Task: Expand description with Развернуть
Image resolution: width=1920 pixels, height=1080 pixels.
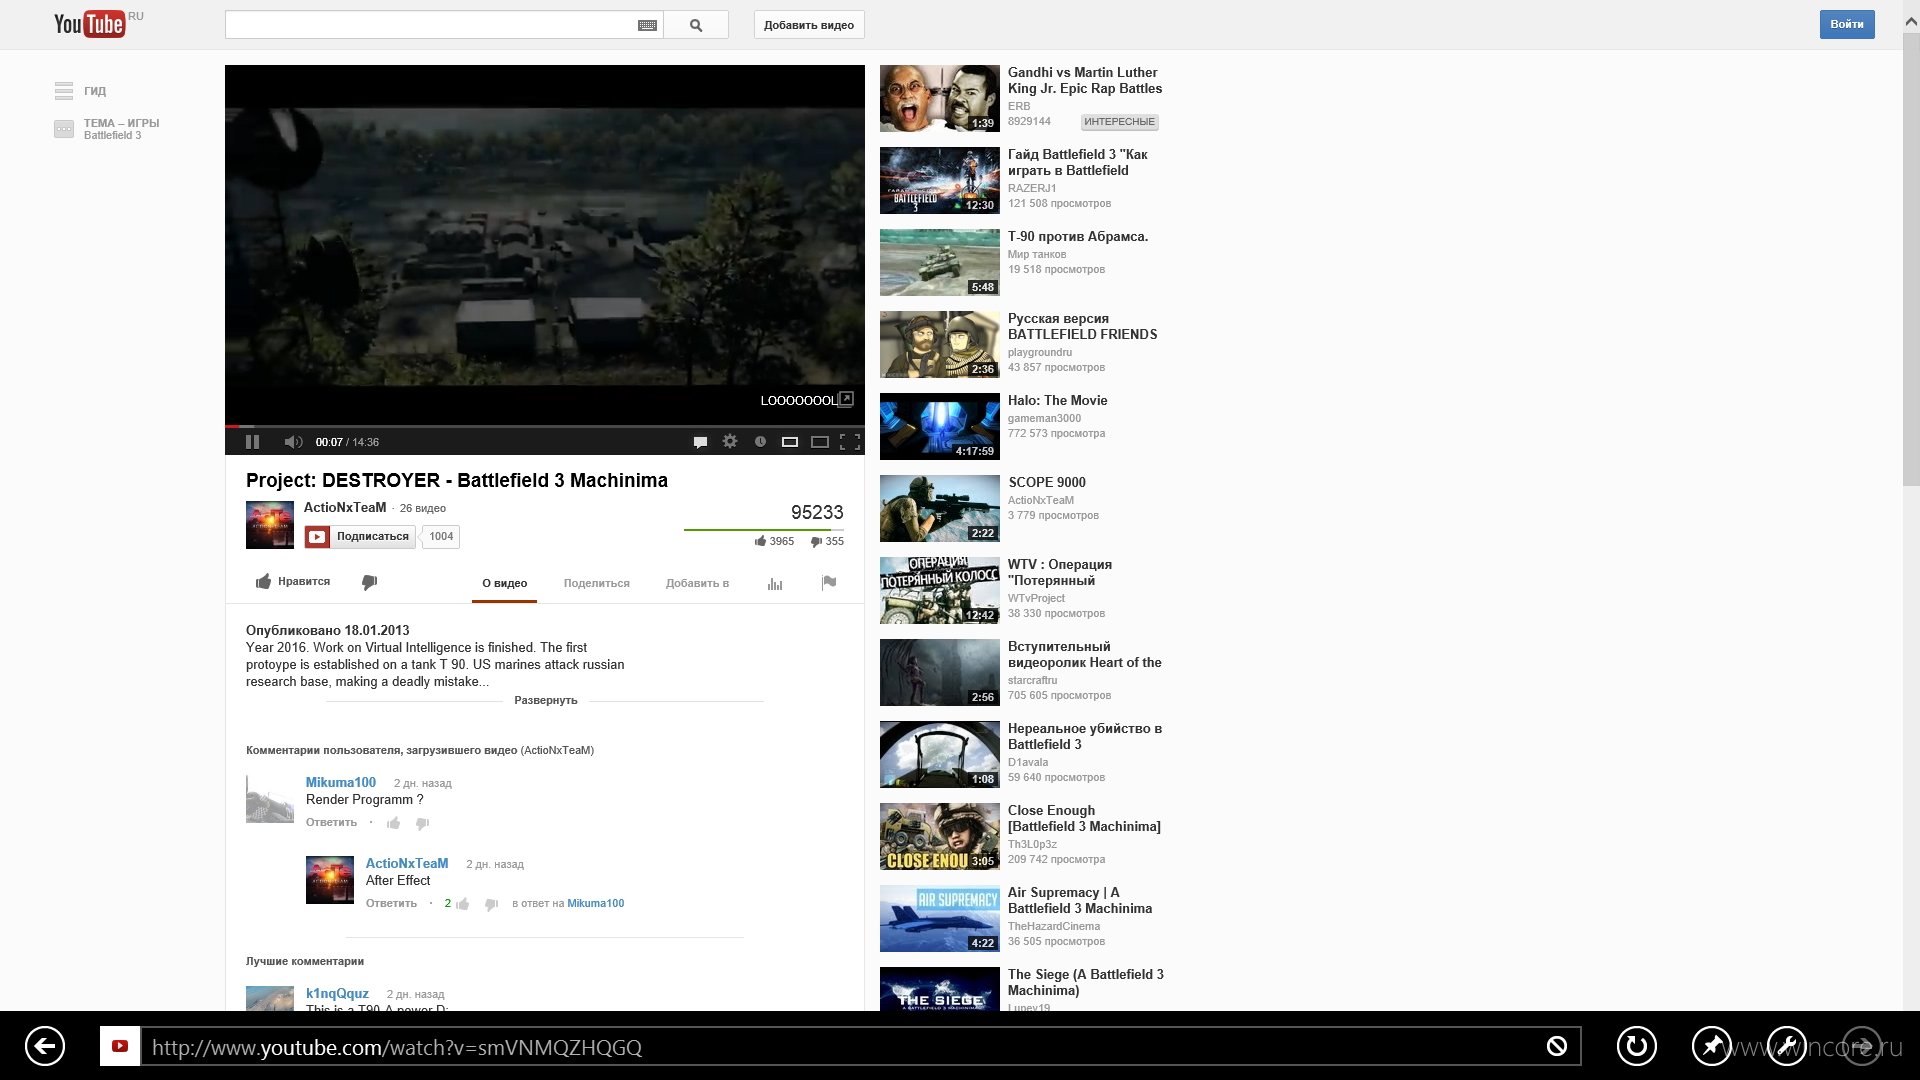Action: point(546,700)
